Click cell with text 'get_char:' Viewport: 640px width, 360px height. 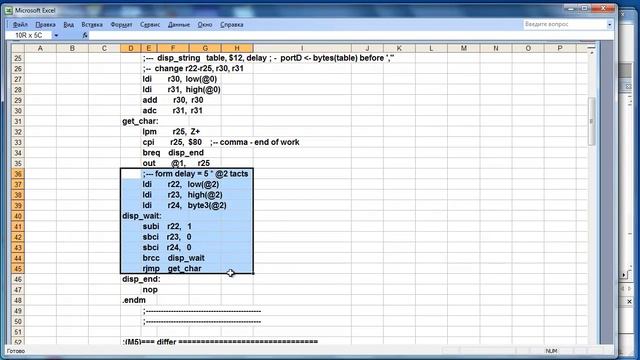[140, 121]
